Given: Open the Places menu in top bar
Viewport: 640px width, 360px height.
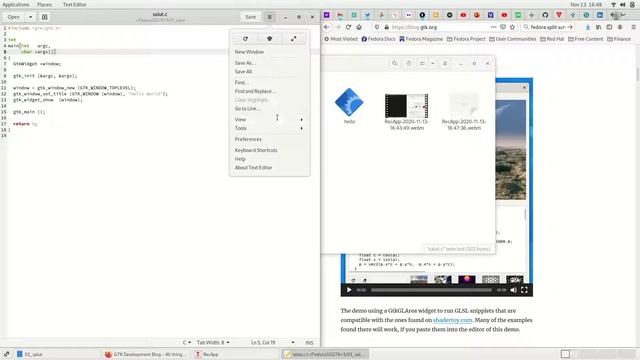Looking at the screenshot, I should click(44, 4).
